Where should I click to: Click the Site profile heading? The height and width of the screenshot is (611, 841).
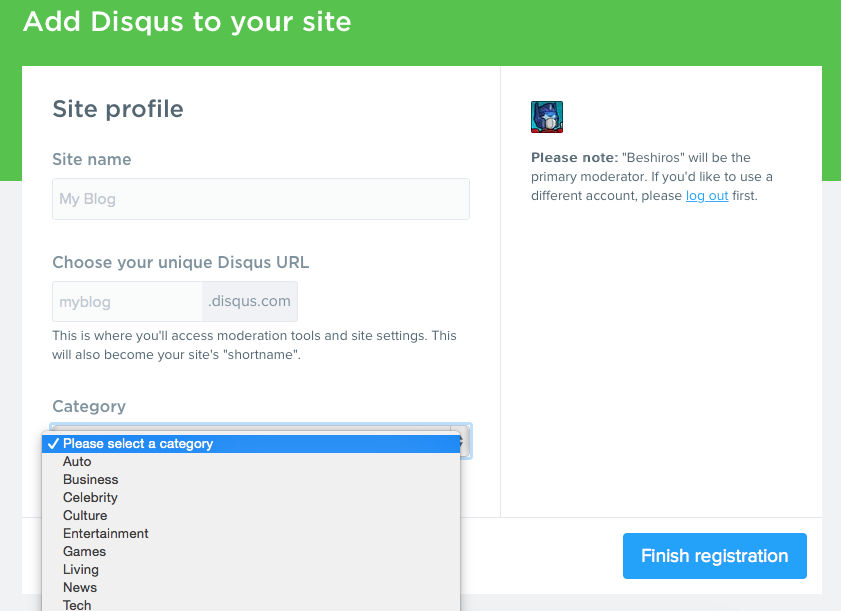118,109
